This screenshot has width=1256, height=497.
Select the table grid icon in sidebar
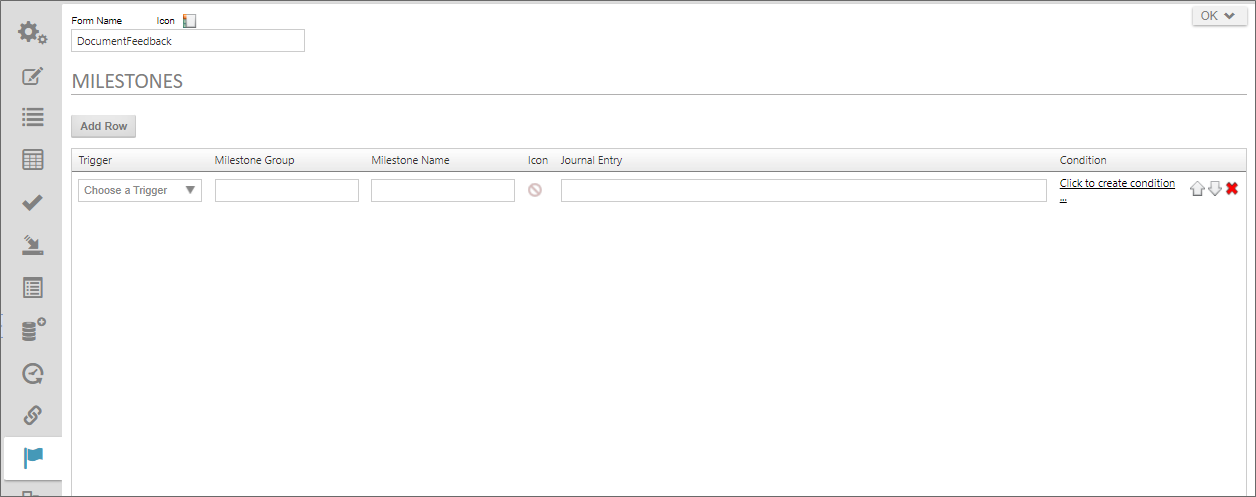tap(33, 160)
